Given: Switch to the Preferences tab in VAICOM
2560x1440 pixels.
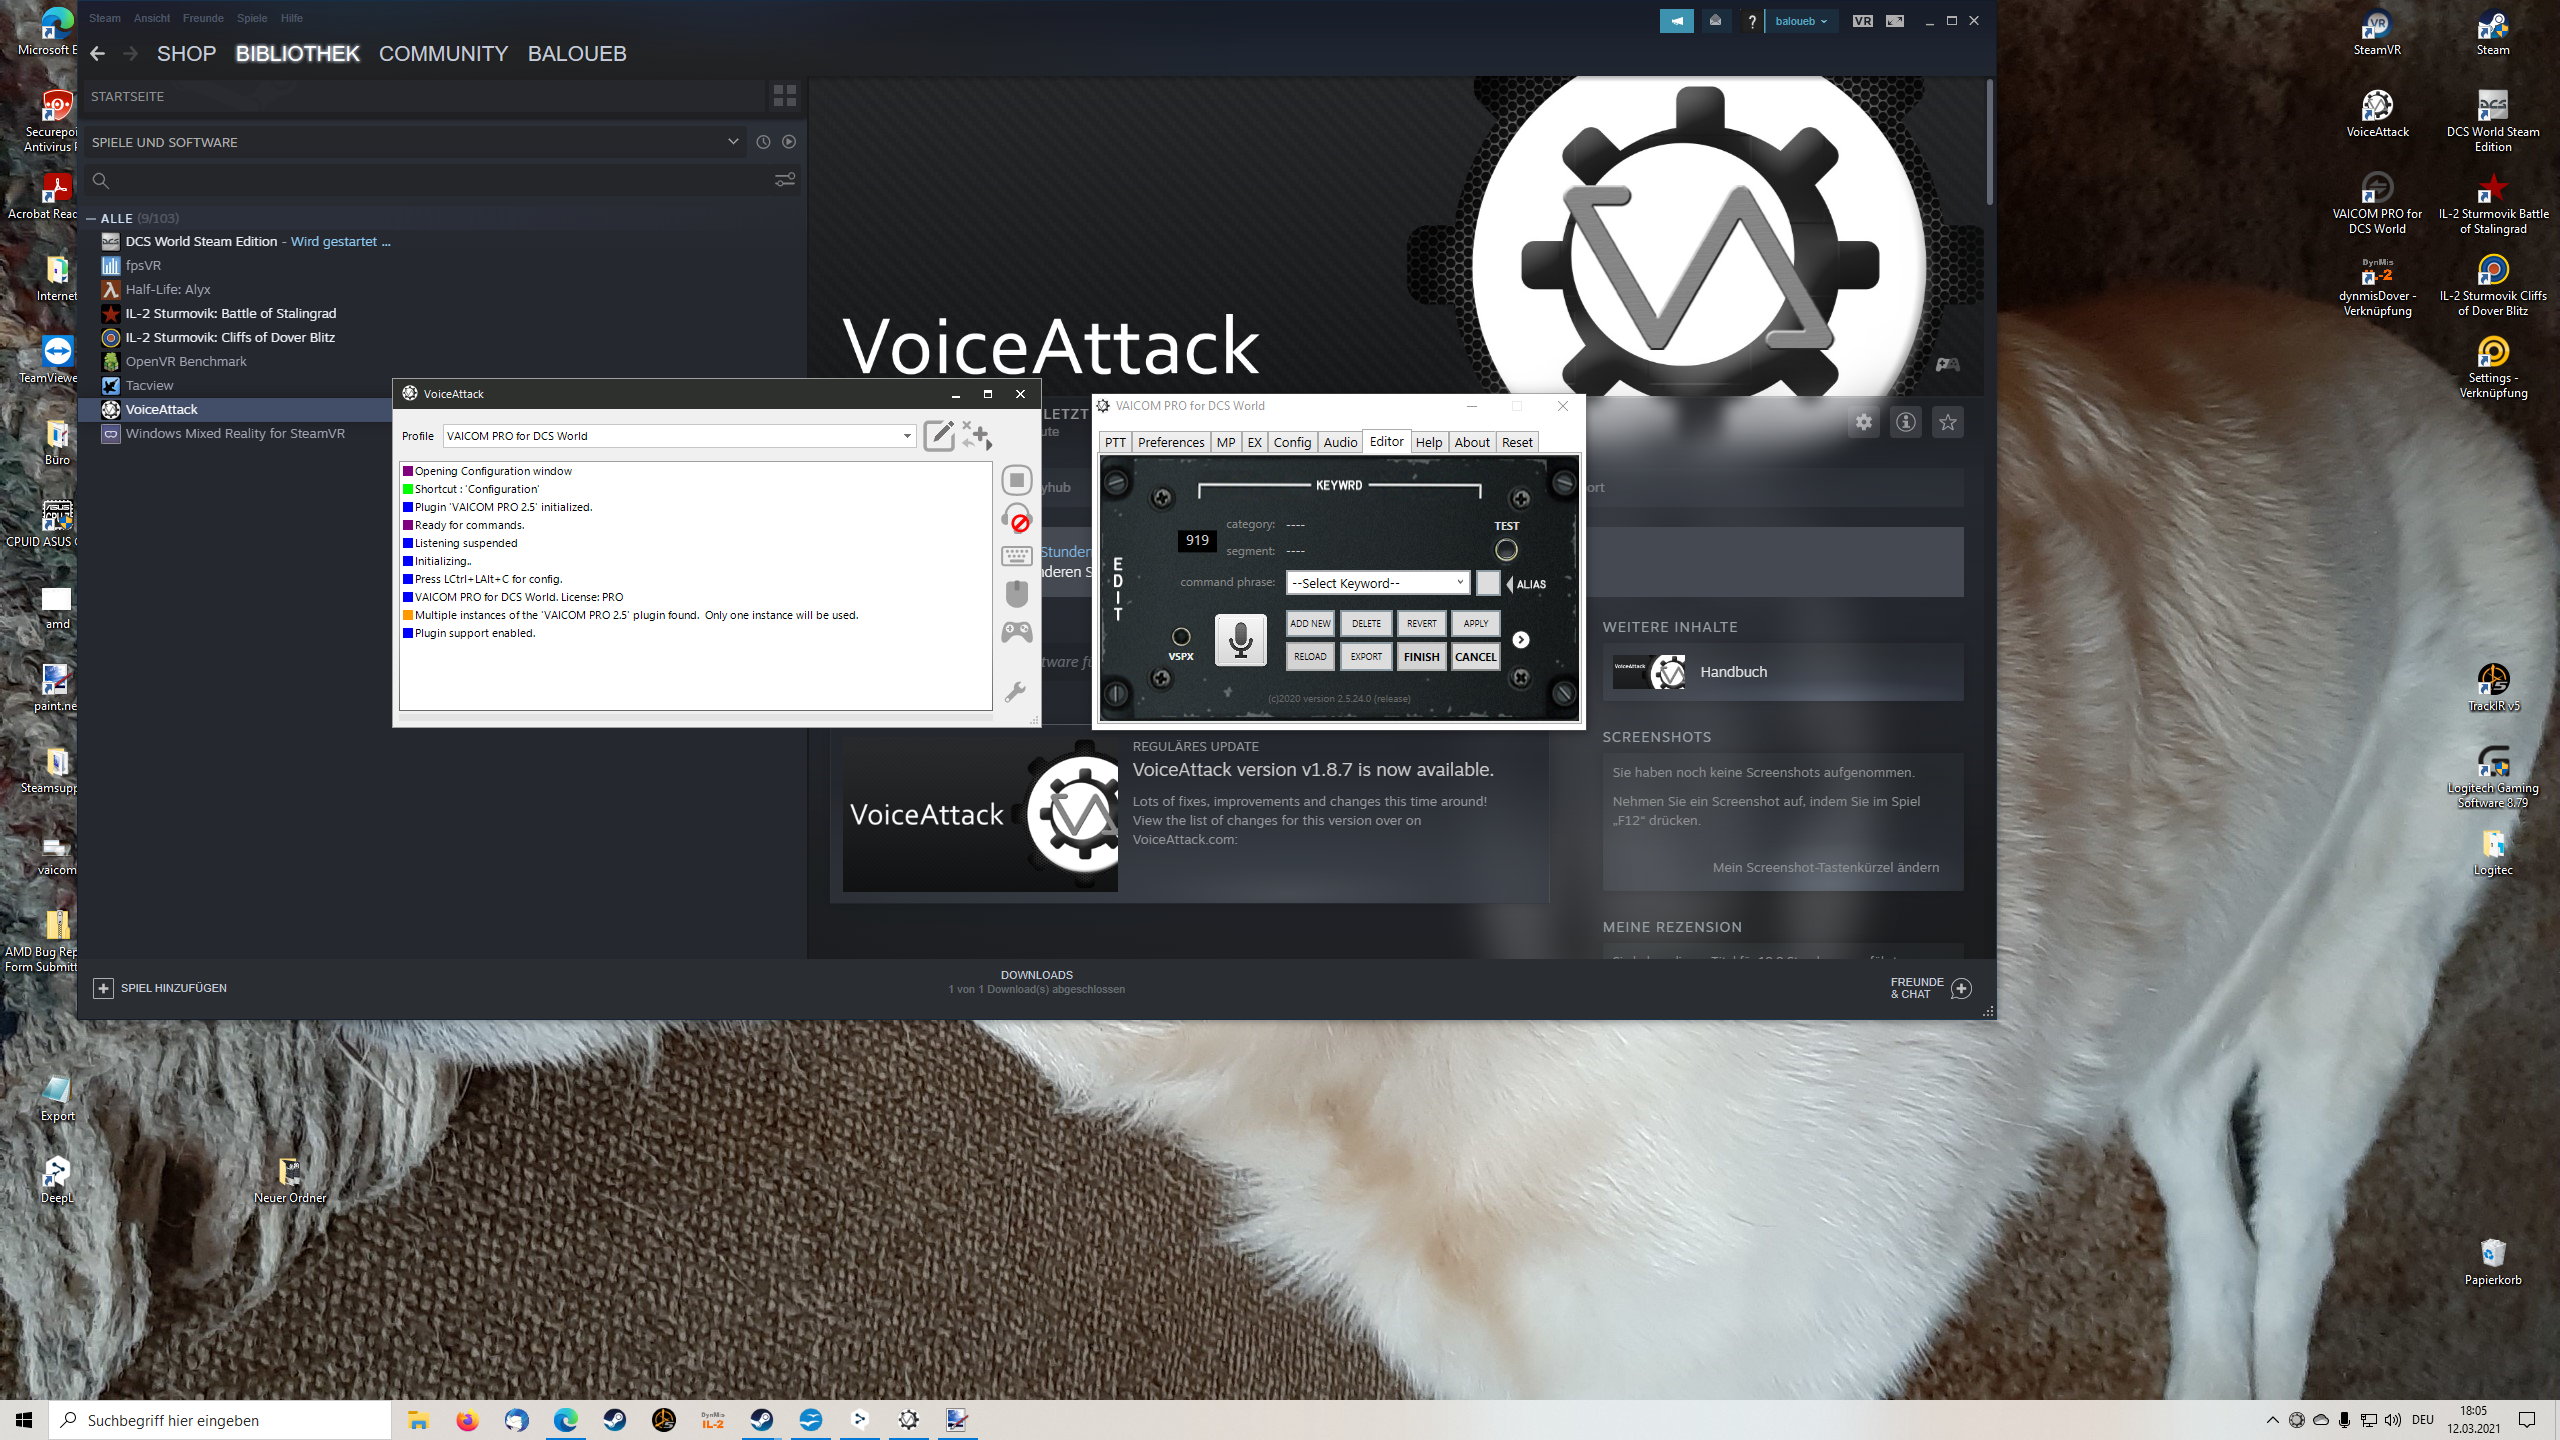Looking at the screenshot, I should 1171,443.
